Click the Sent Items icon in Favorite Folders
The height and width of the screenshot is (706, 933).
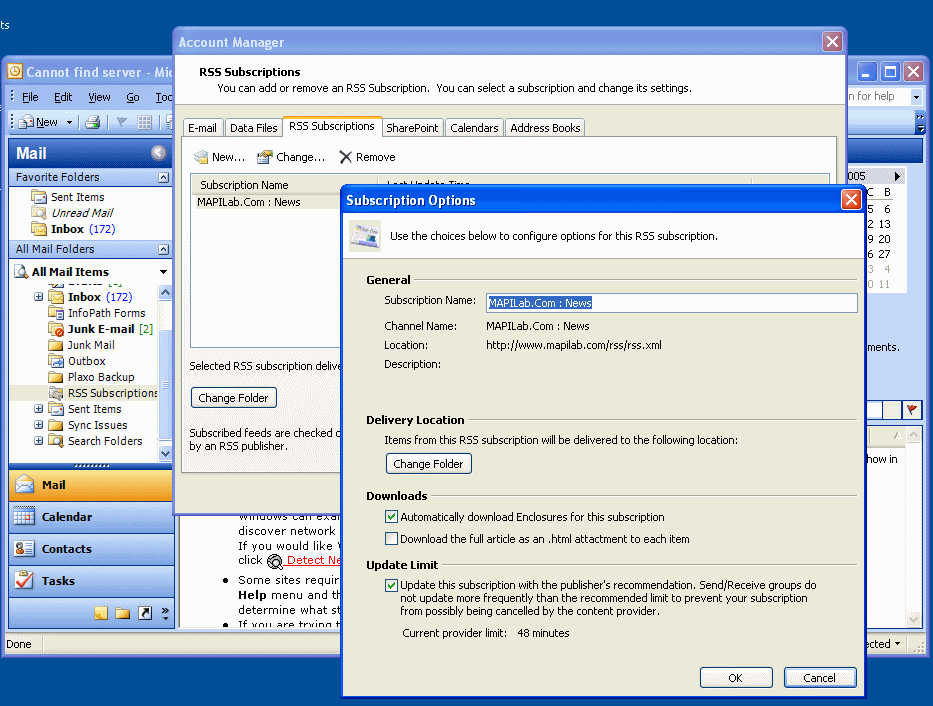click(39, 197)
